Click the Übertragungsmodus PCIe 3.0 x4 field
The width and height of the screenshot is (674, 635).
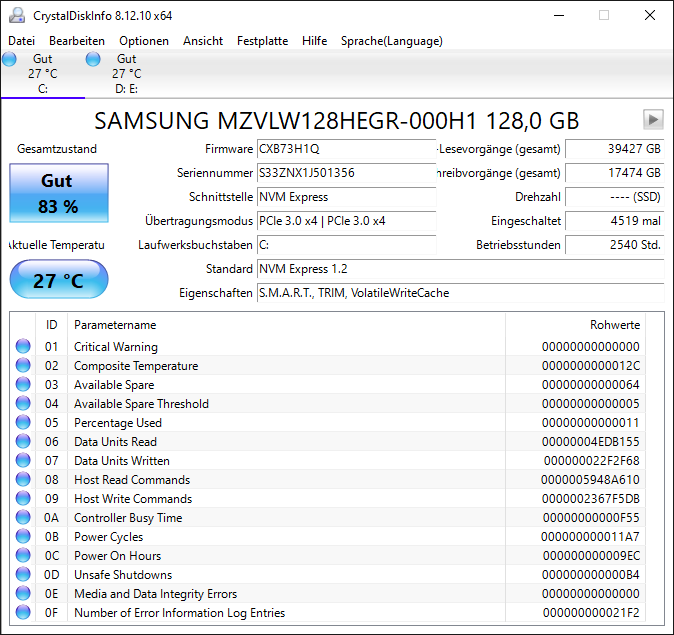346,221
